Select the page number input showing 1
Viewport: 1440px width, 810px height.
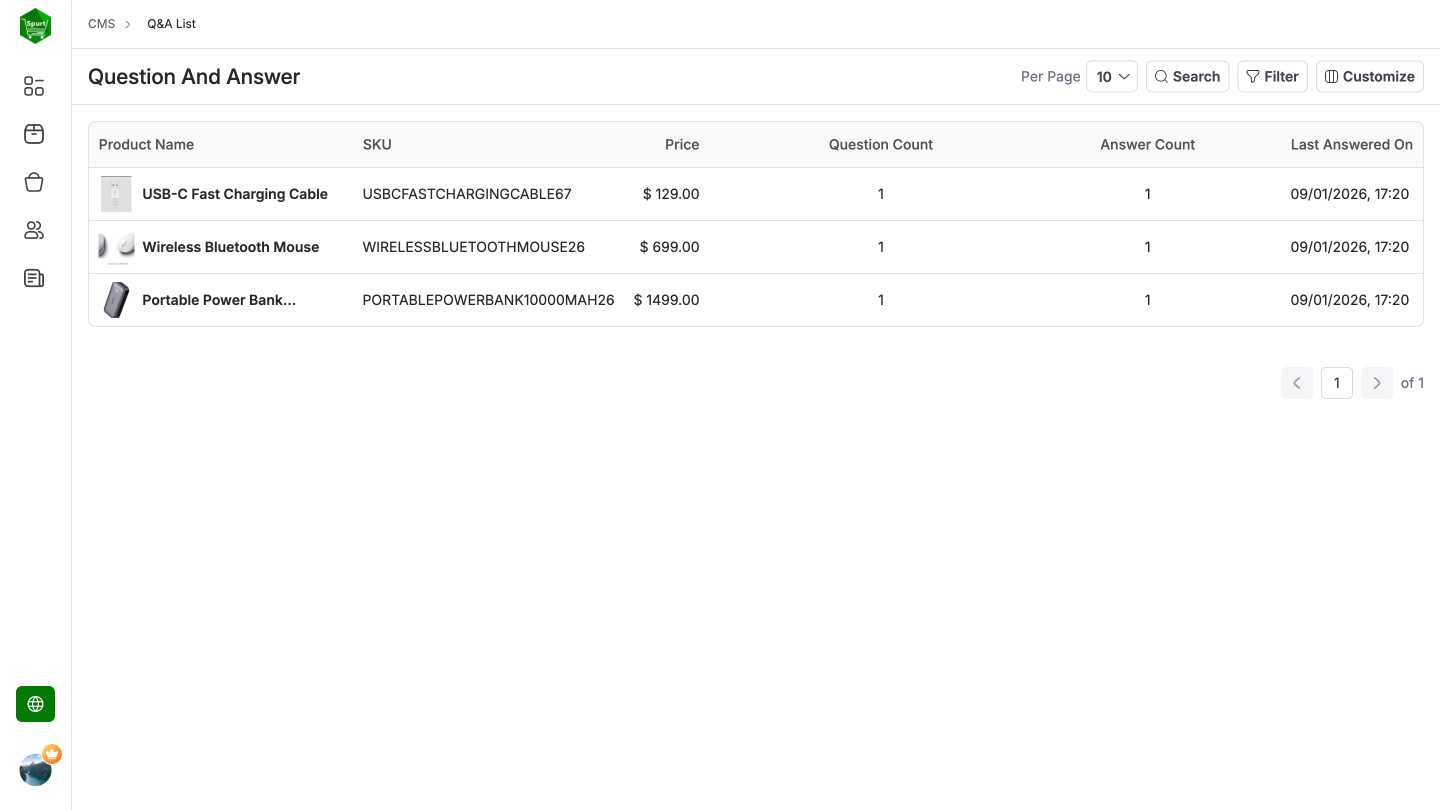point(1337,383)
